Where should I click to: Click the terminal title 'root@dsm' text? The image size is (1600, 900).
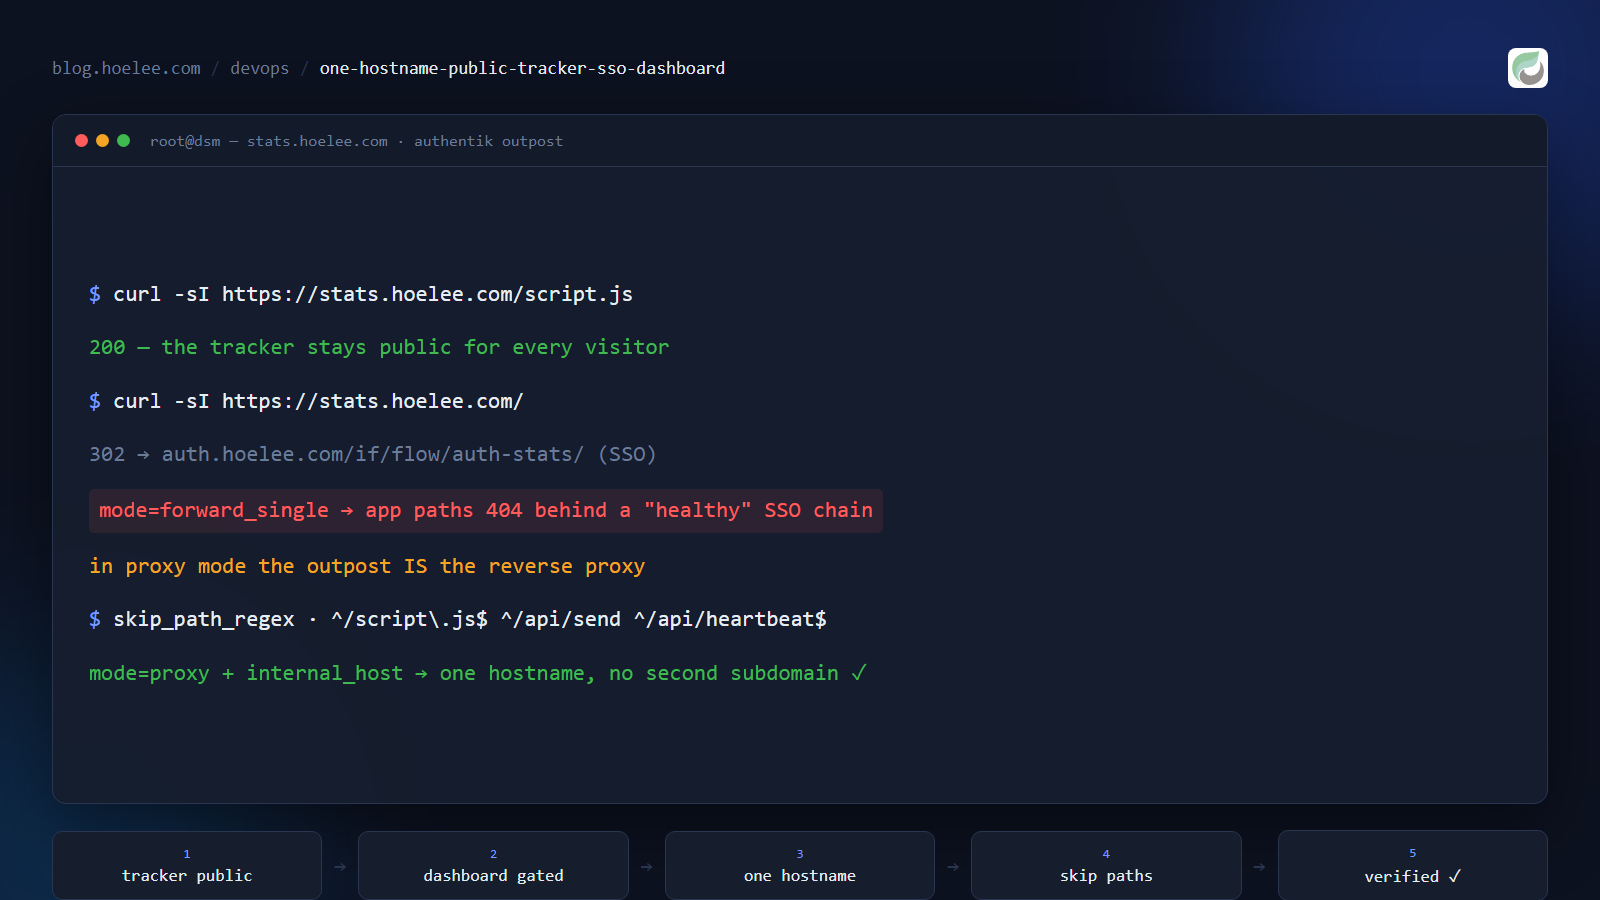coord(185,141)
